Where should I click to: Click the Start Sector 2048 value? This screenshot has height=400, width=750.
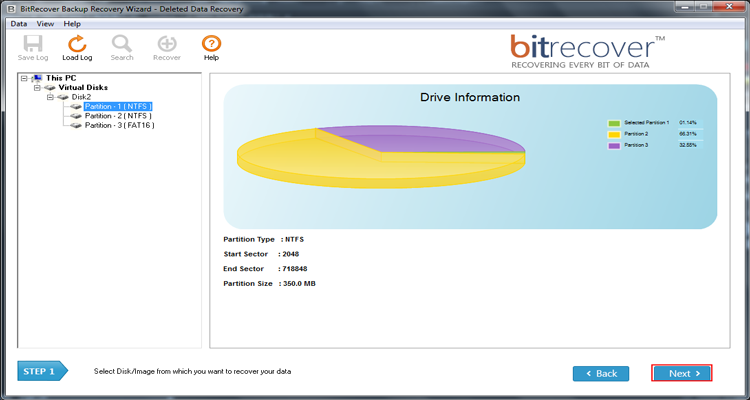click(x=290, y=254)
